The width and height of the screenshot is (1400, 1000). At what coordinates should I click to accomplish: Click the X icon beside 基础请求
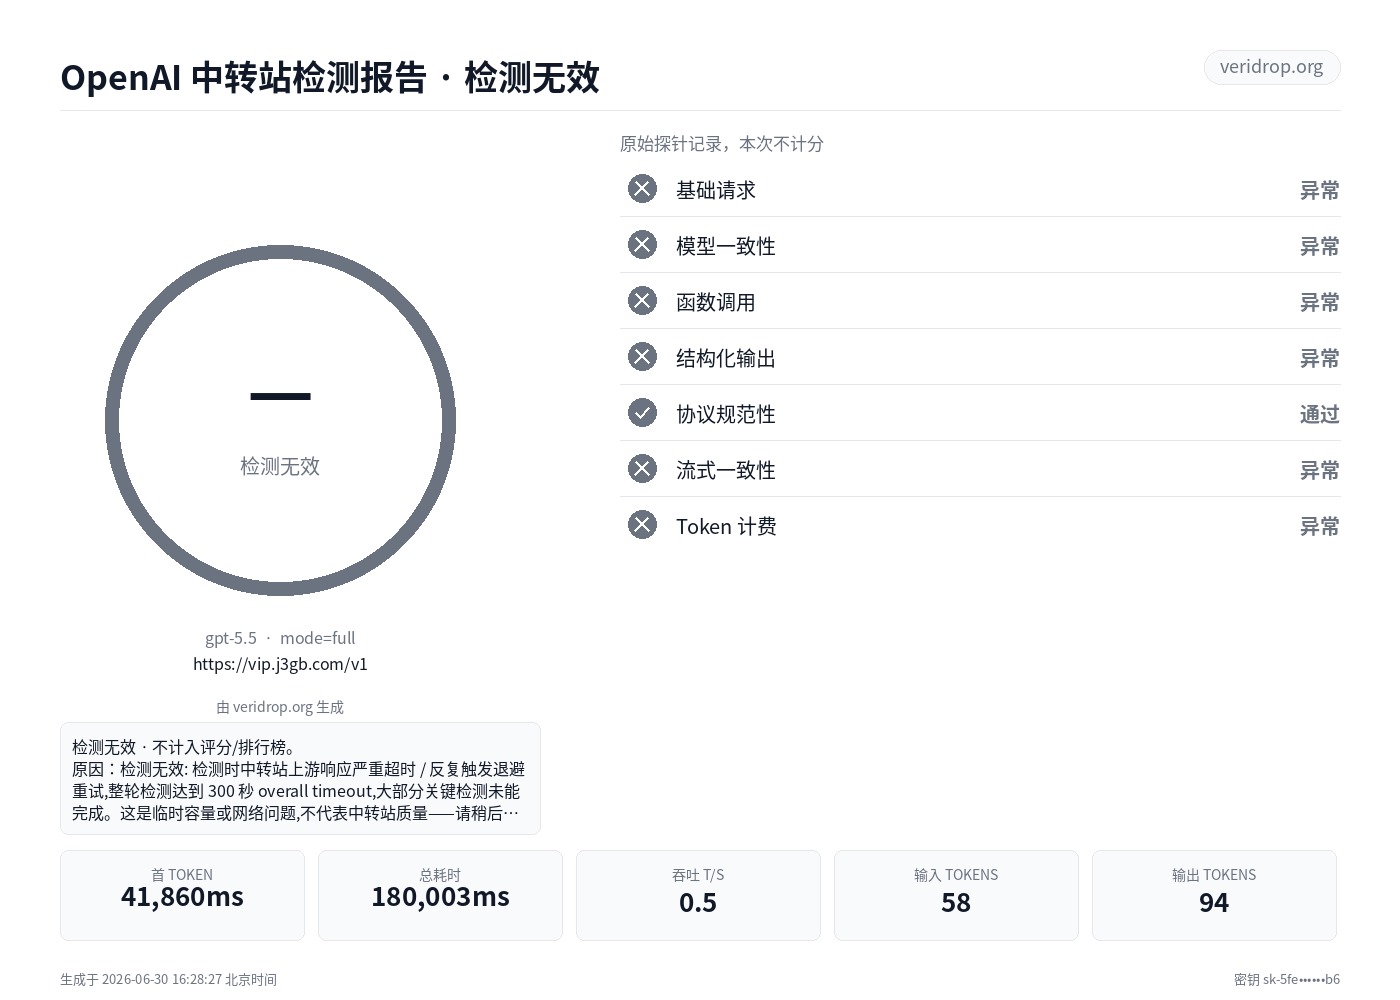point(642,189)
